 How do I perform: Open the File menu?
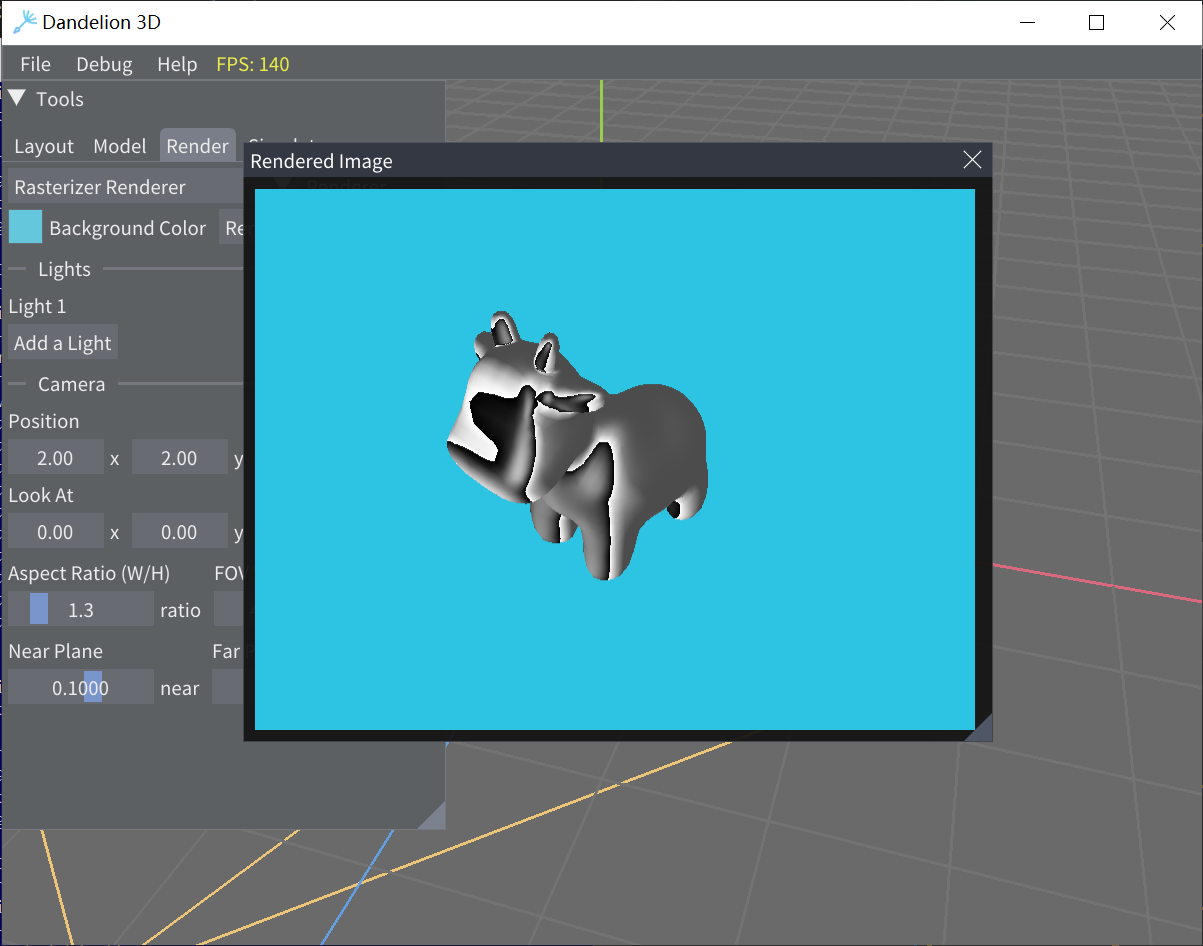[x=35, y=64]
